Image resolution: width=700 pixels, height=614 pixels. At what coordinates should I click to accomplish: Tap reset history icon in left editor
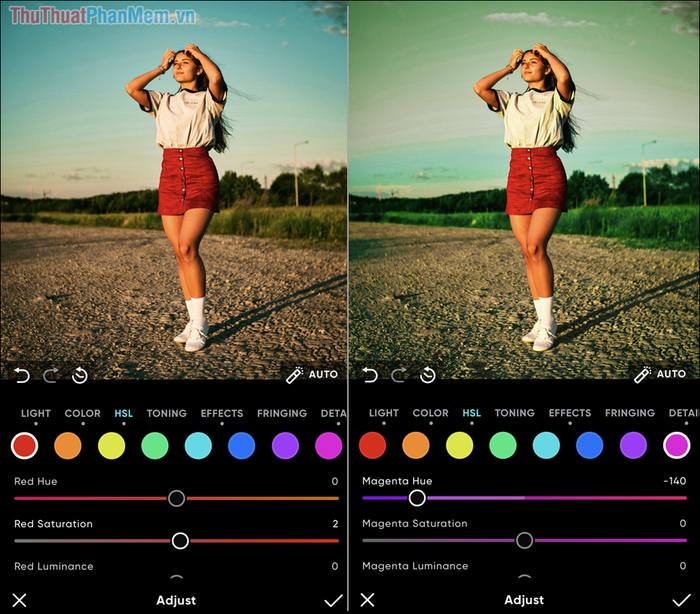click(80, 375)
